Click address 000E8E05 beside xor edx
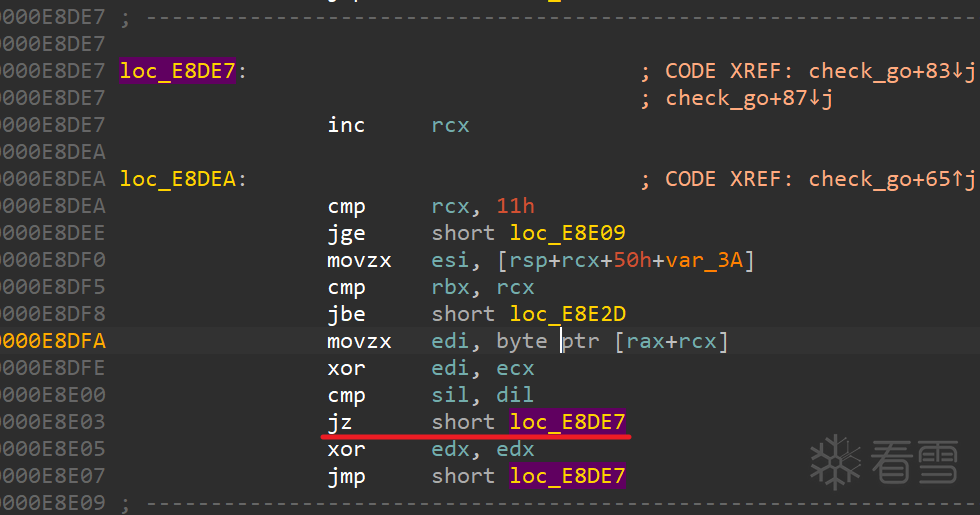 52,449
